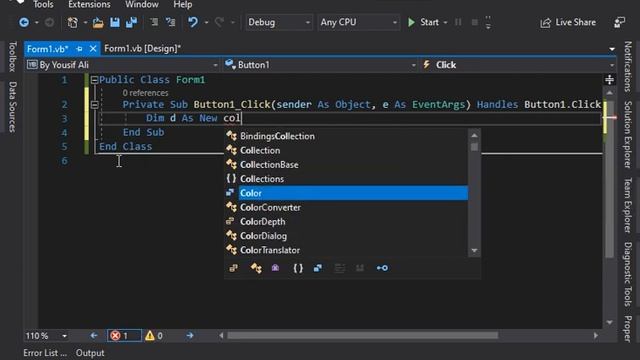Click the IntelliSense list scroll down arrow

pos(474,251)
